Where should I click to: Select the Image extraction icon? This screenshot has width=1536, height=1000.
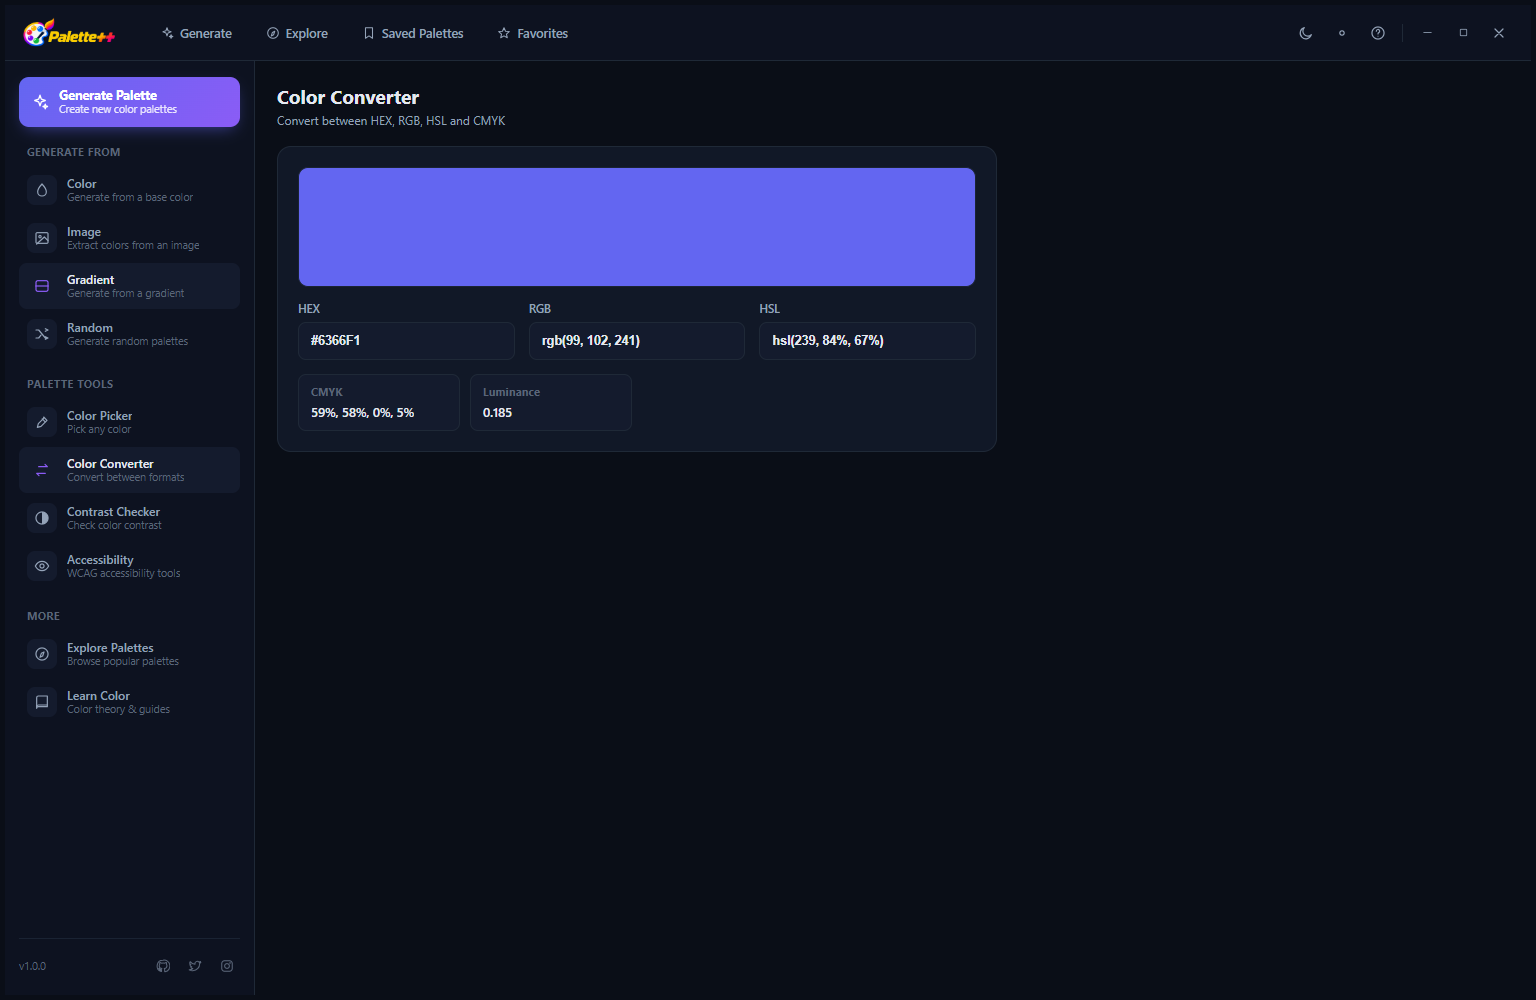(x=42, y=238)
